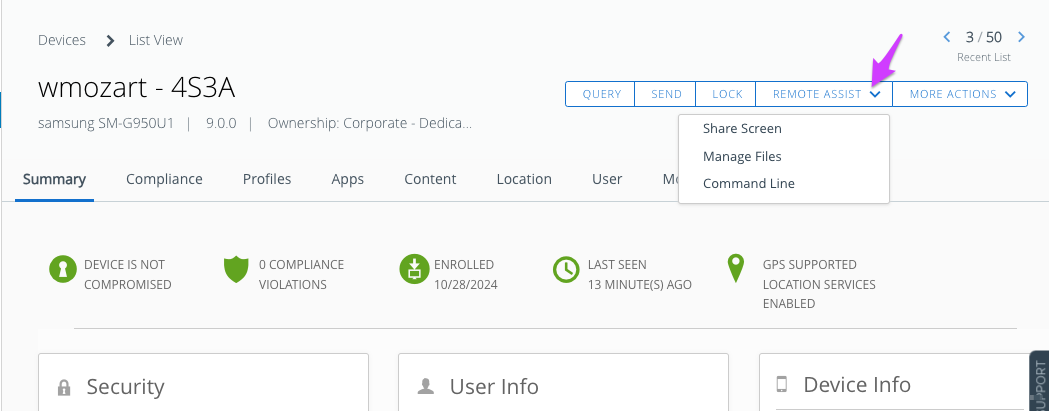
Task: Select Command Line menu option
Action: [748, 183]
